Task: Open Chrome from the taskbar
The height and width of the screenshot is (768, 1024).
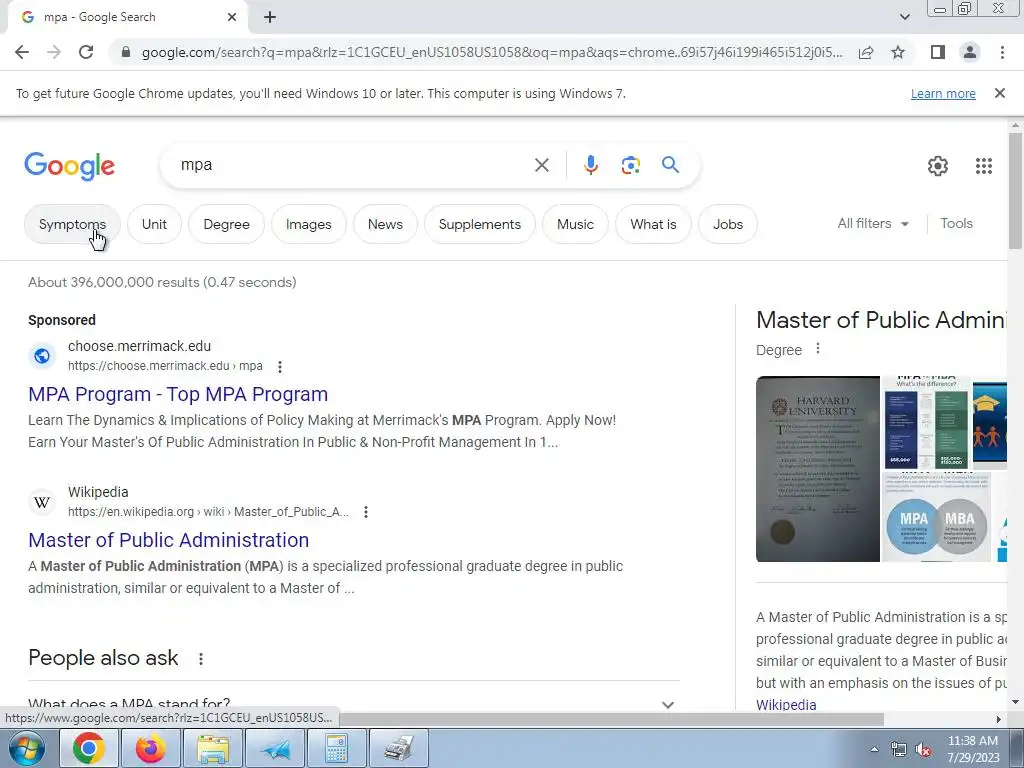Action: (x=88, y=748)
